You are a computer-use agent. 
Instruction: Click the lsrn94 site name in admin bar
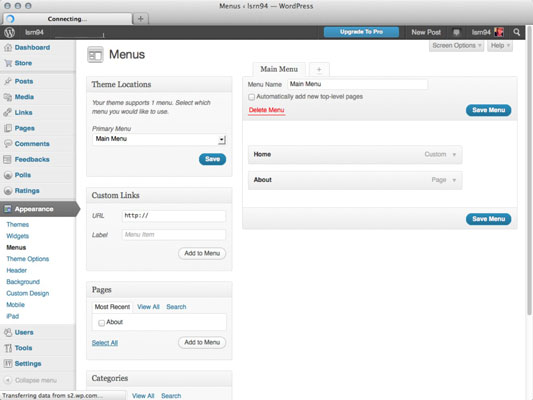pyautogui.click(x=34, y=32)
